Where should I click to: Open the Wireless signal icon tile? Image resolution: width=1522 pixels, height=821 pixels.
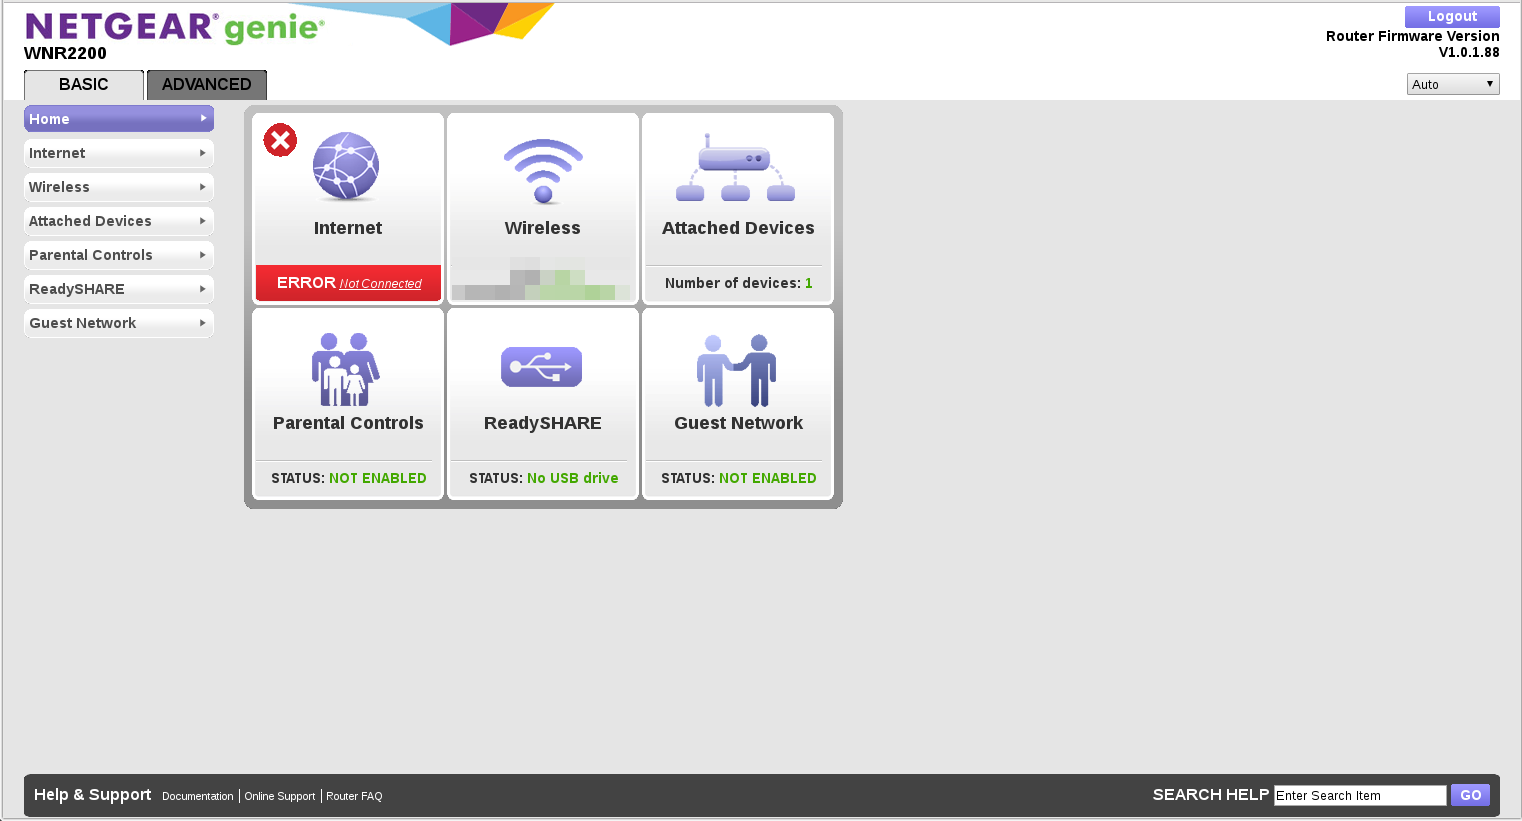click(543, 171)
